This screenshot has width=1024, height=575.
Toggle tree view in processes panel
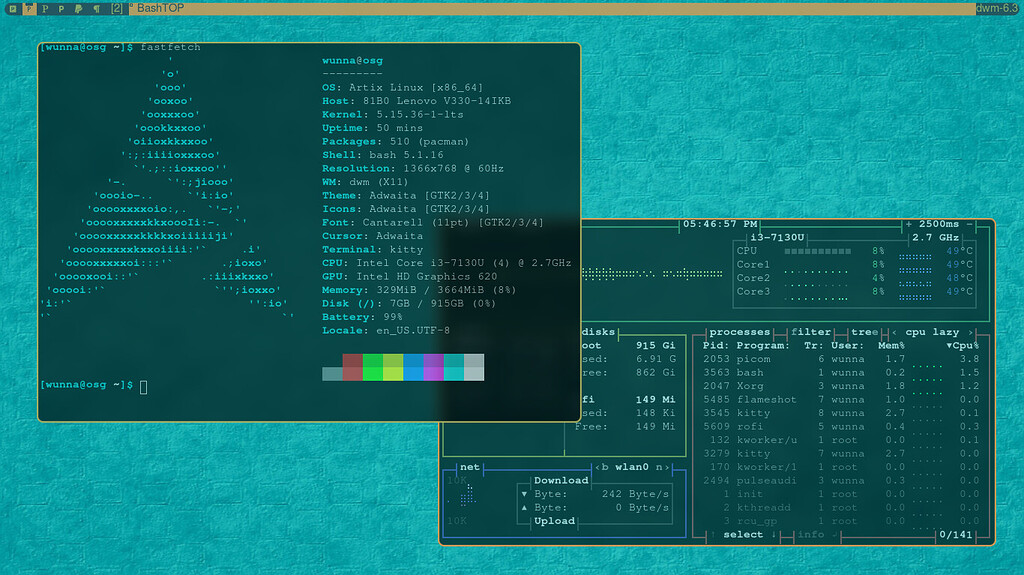point(862,332)
